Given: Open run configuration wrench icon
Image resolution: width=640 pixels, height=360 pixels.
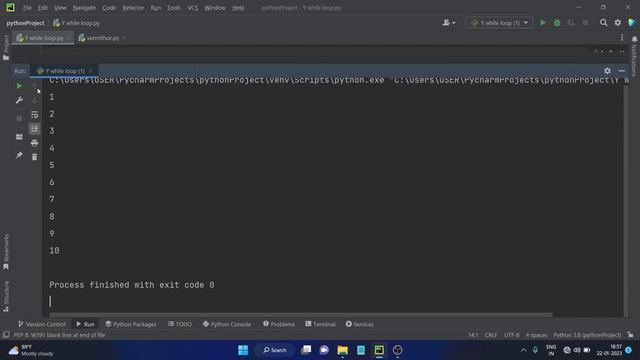Looking at the screenshot, I should click(19, 100).
